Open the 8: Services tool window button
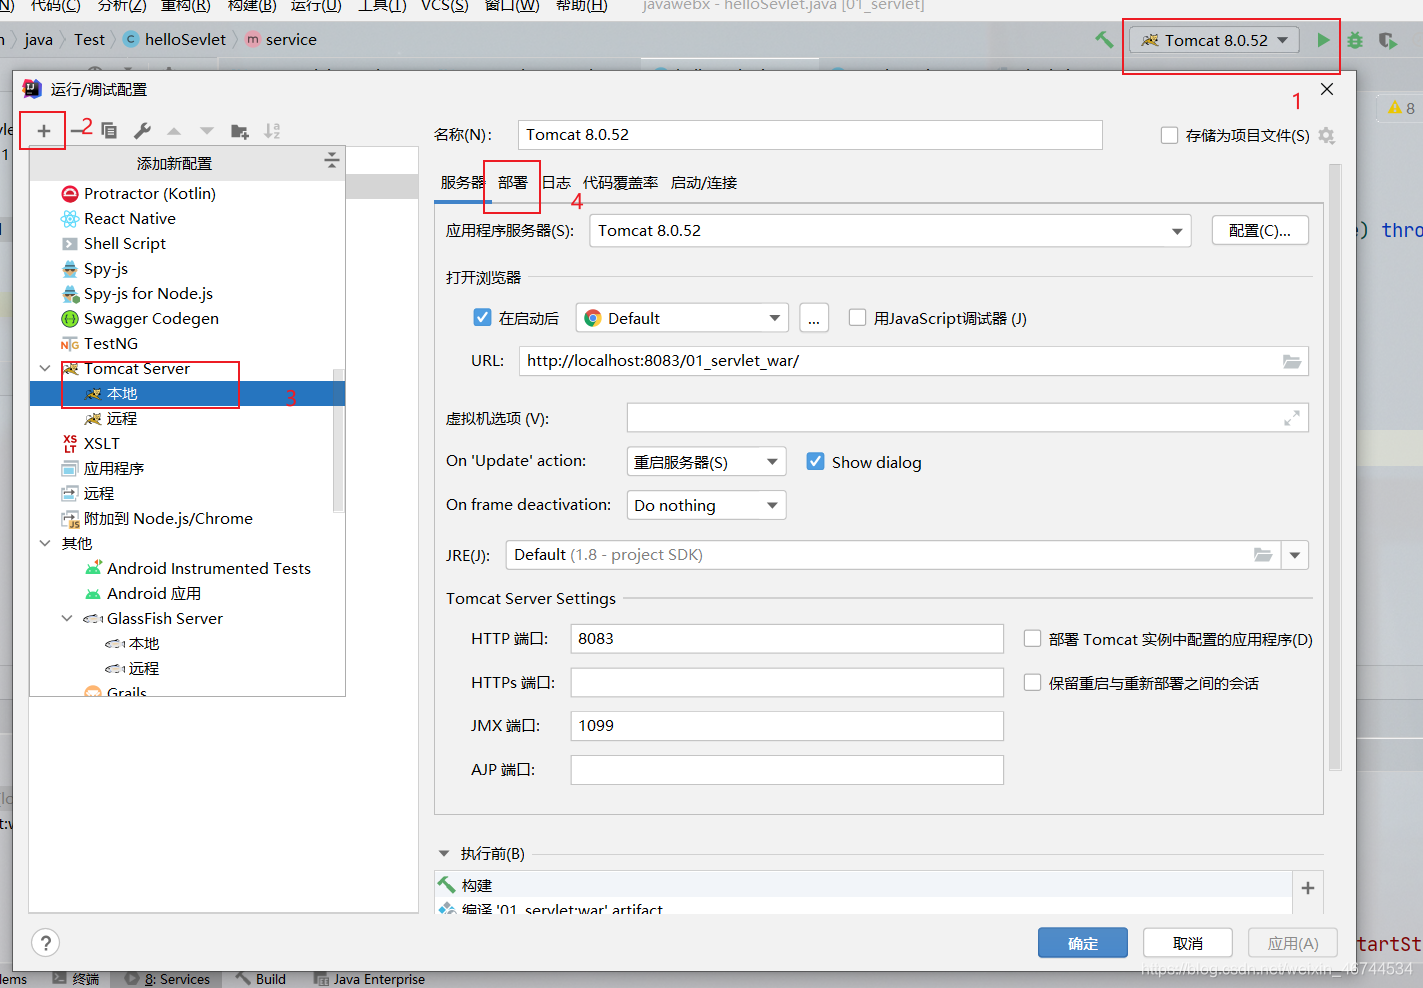The height and width of the screenshot is (988, 1423). pos(168,979)
